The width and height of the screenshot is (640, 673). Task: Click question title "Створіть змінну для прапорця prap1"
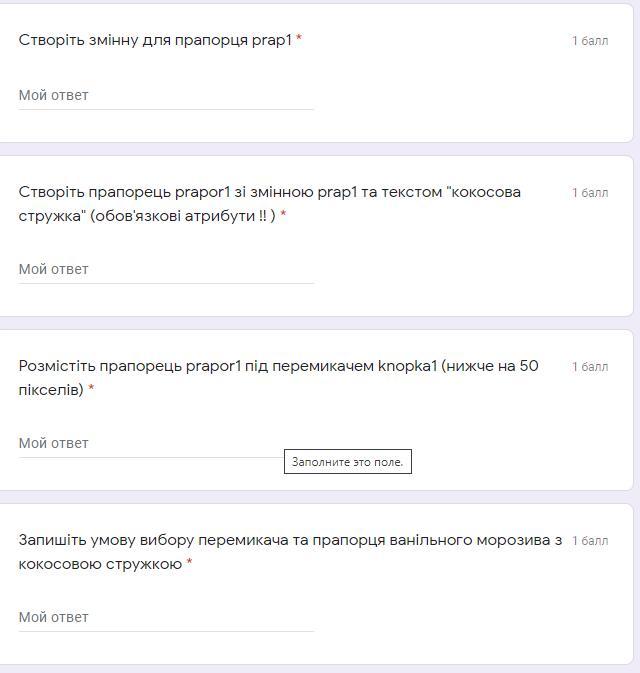pos(155,40)
